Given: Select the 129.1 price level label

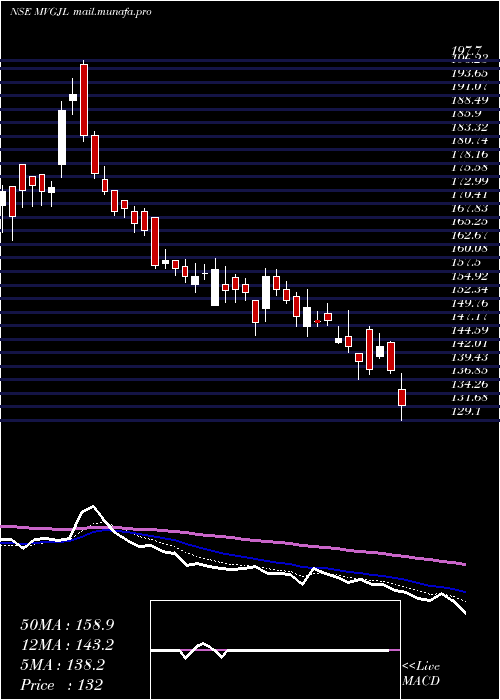Looking at the screenshot, I should [466, 412].
